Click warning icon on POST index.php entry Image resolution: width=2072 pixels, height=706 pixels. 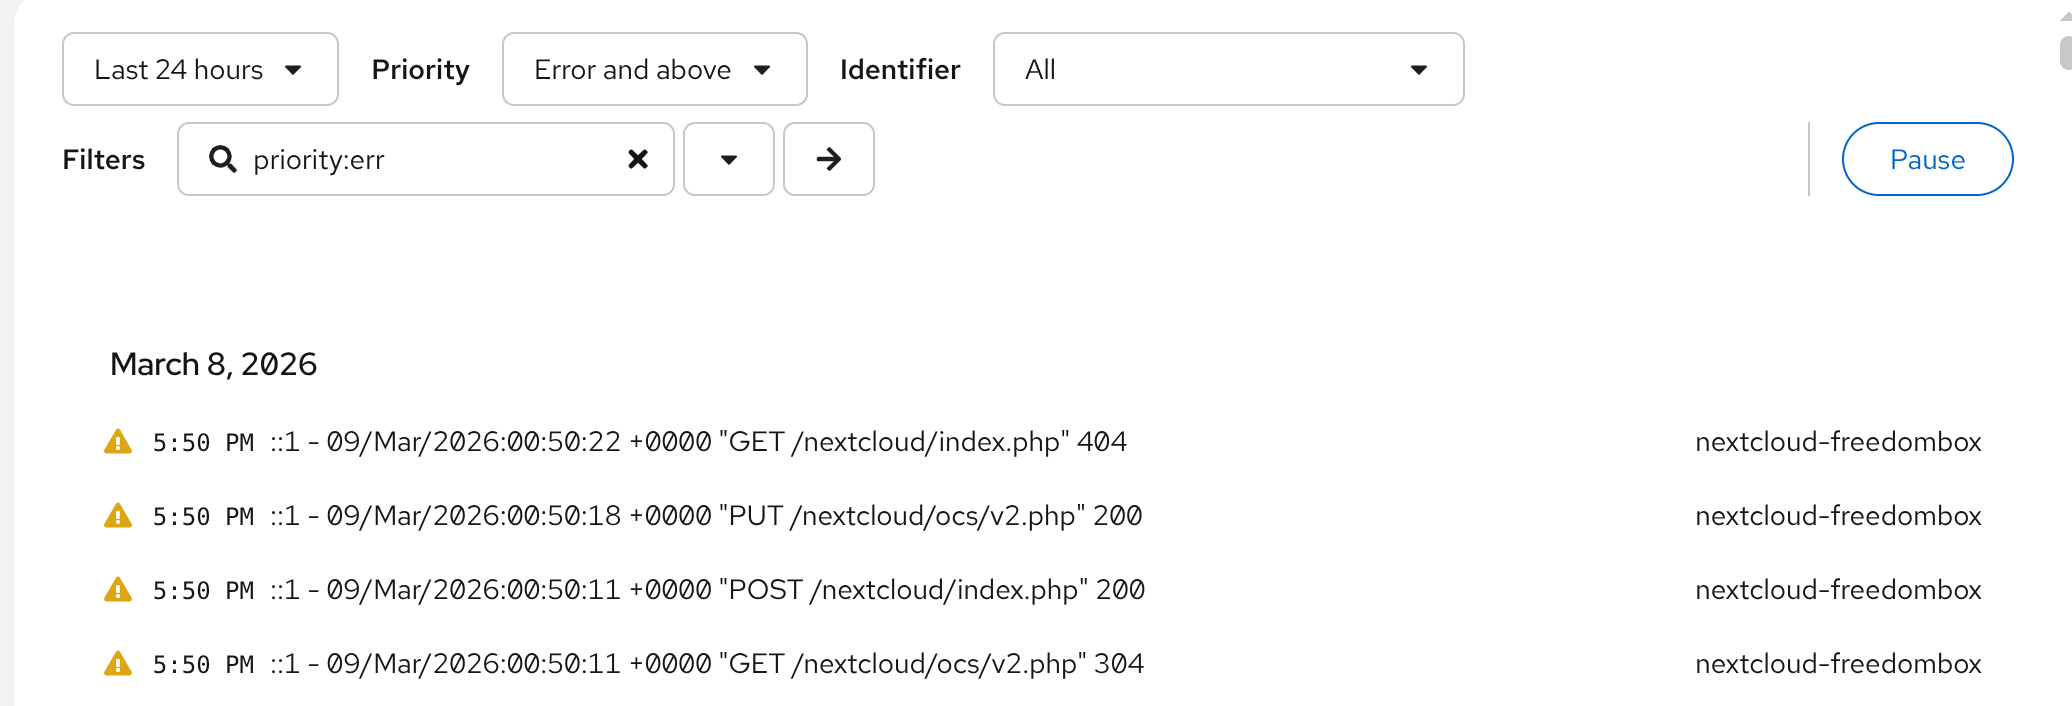tap(118, 590)
